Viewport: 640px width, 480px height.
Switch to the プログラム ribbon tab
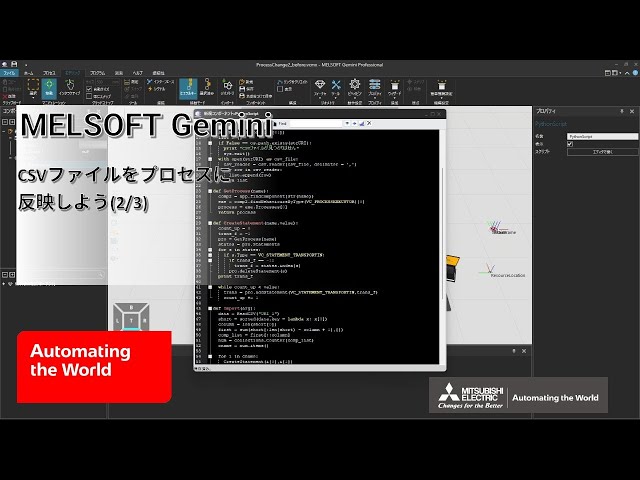pos(98,73)
